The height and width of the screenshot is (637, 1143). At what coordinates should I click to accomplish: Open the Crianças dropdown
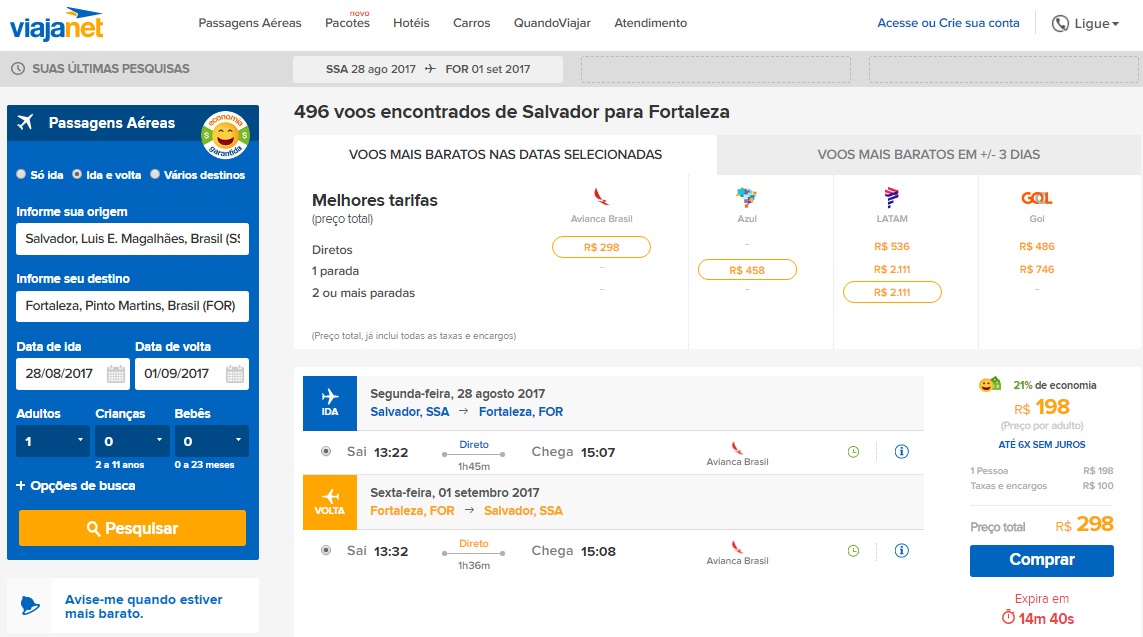[132, 441]
